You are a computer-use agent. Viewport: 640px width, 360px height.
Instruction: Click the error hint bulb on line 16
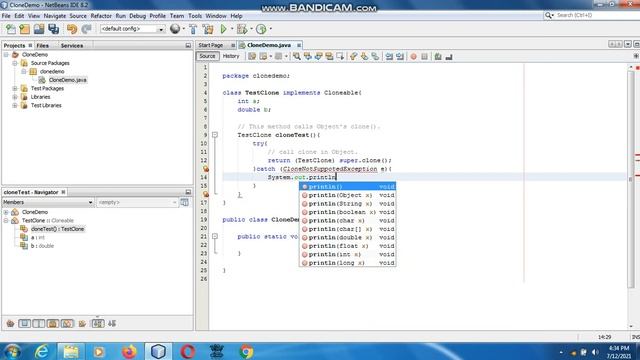point(206,194)
